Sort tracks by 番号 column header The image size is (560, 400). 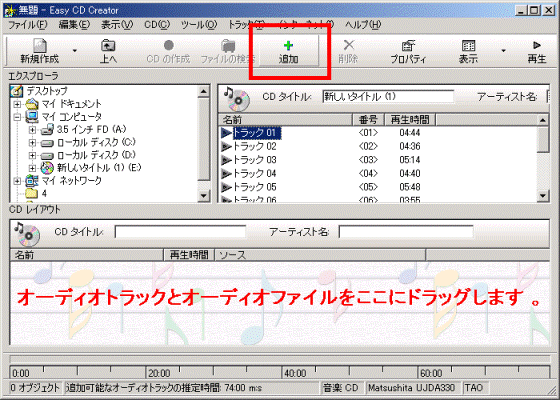[368, 120]
